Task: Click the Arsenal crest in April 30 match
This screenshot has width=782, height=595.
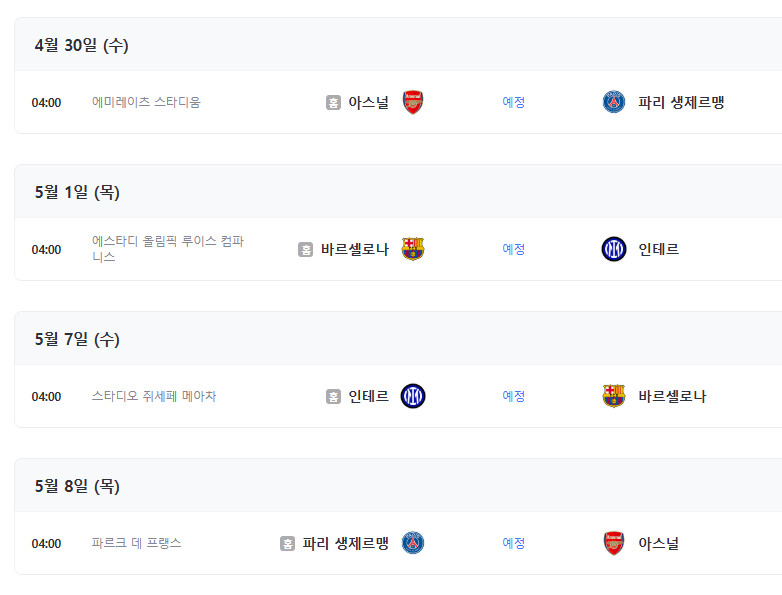Action: [413, 102]
